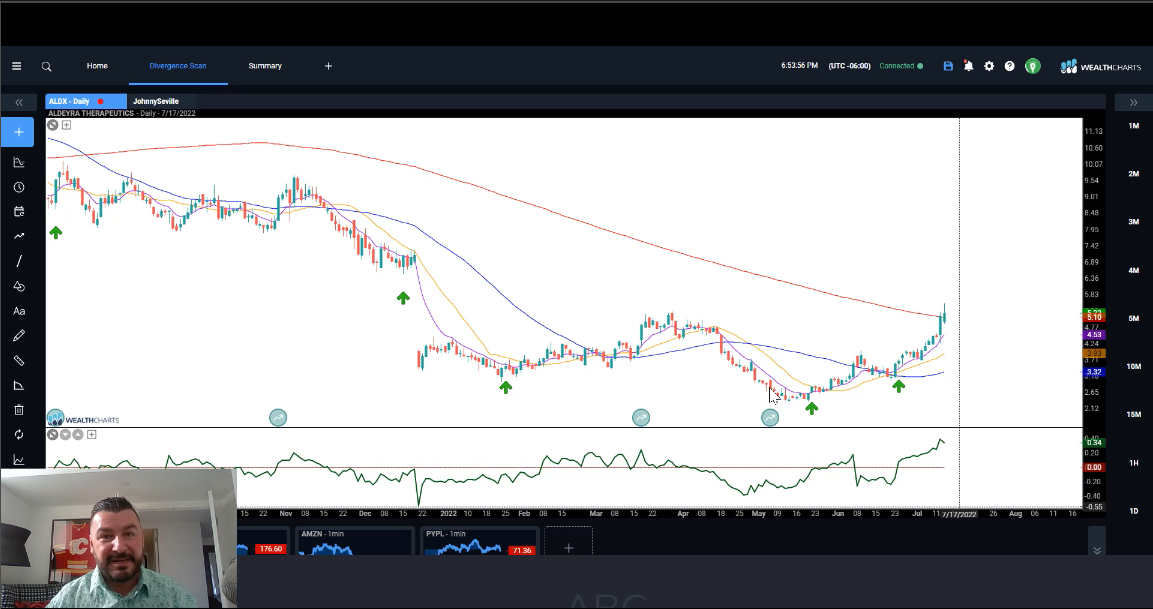Screen dimensions: 1153x609
Task: Click the 5.10 red price label
Action: pyautogui.click(x=1093, y=318)
